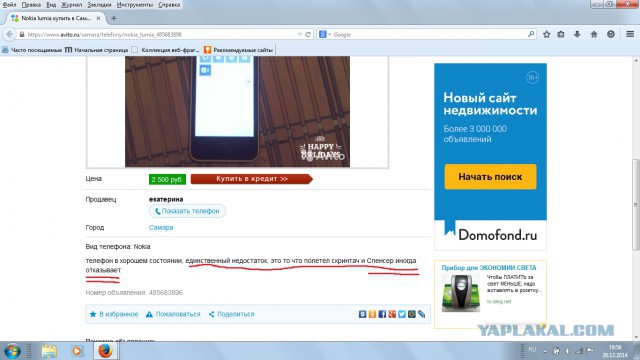Click inside the URL address bar
This screenshot has height=360, width=640.
pyautogui.click(x=159, y=35)
